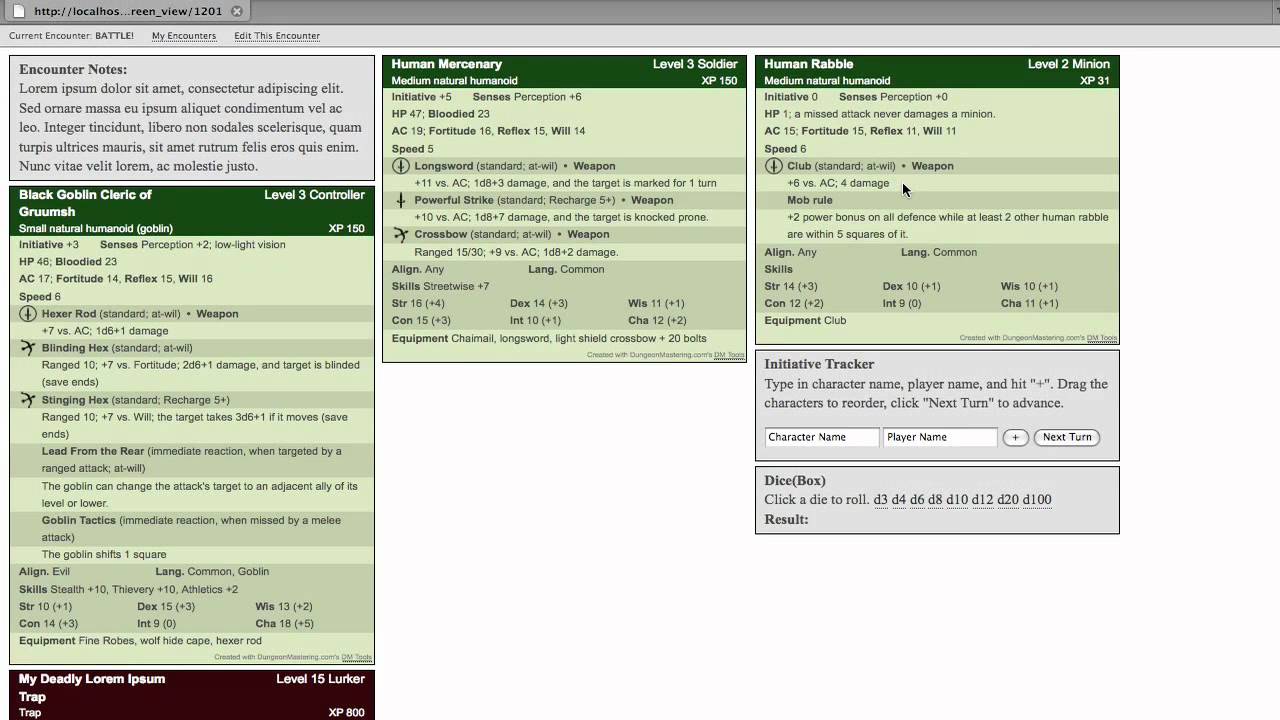Click Level 3 Controller label
The height and width of the screenshot is (720, 1280).
coord(314,195)
